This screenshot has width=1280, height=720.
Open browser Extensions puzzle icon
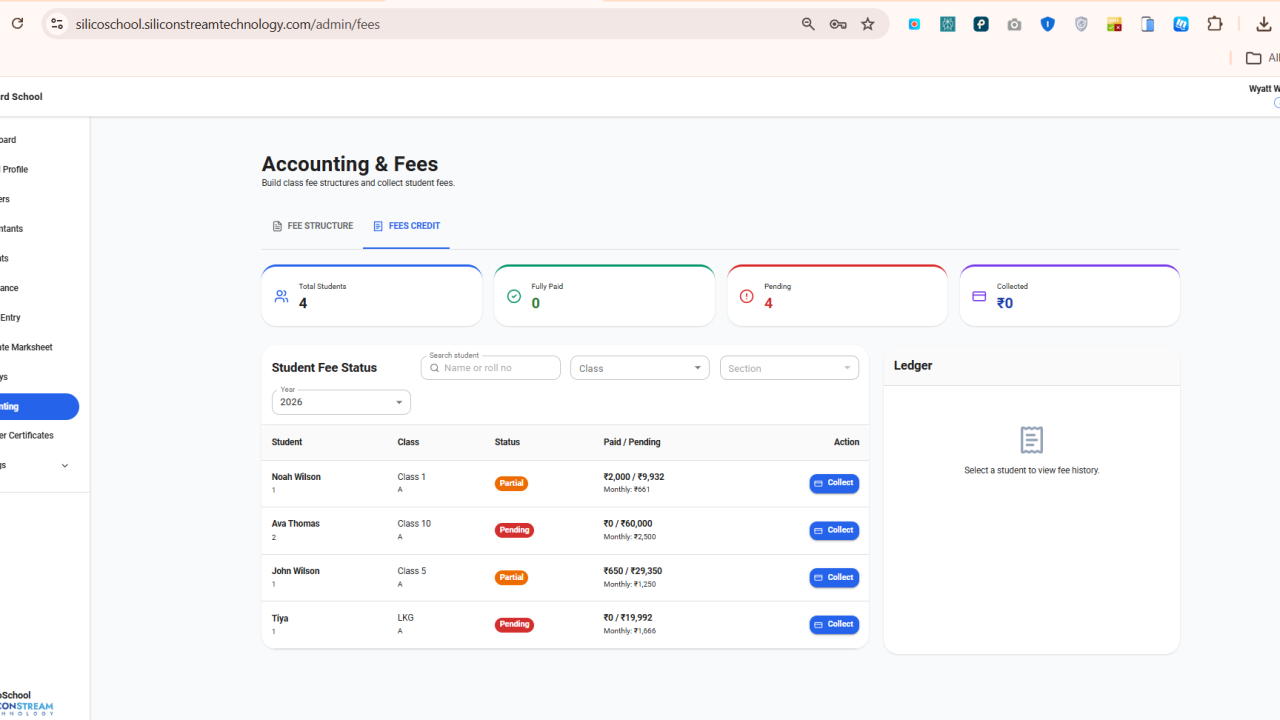(1215, 24)
